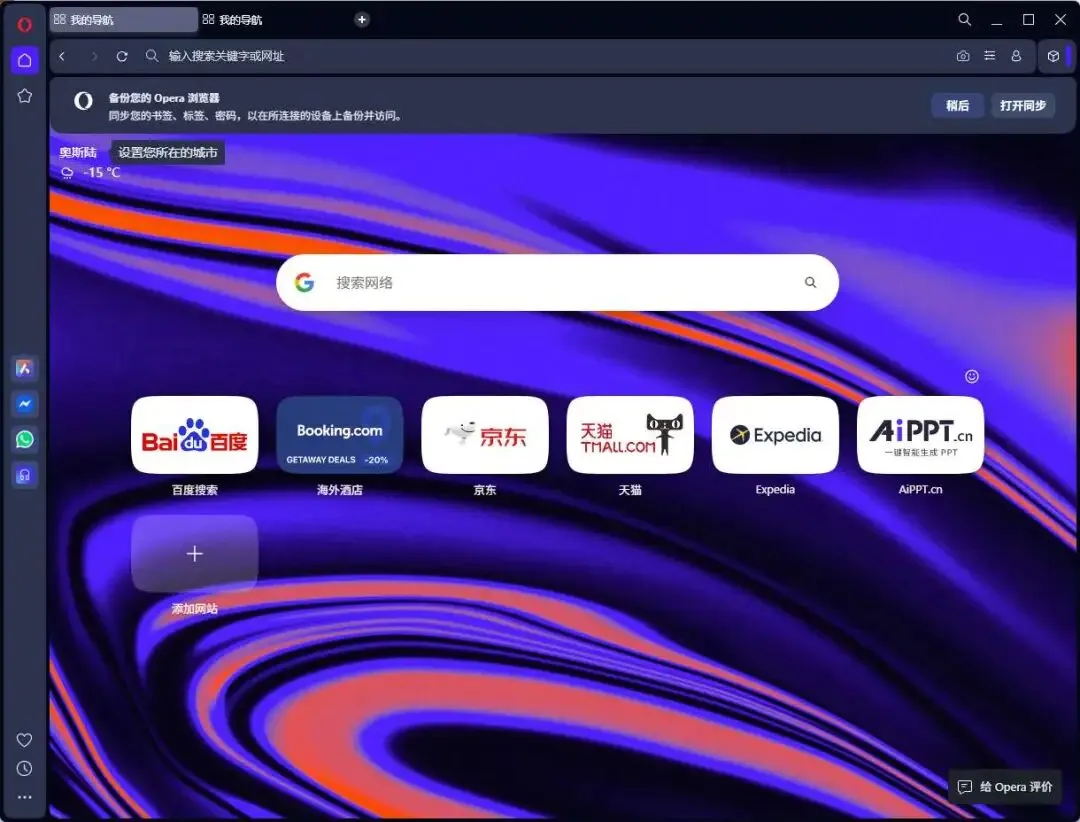Image resolution: width=1080 pixels, height=822 pixels.
Task: Open the 京东 speed dial tile
Action: point(485,435)
